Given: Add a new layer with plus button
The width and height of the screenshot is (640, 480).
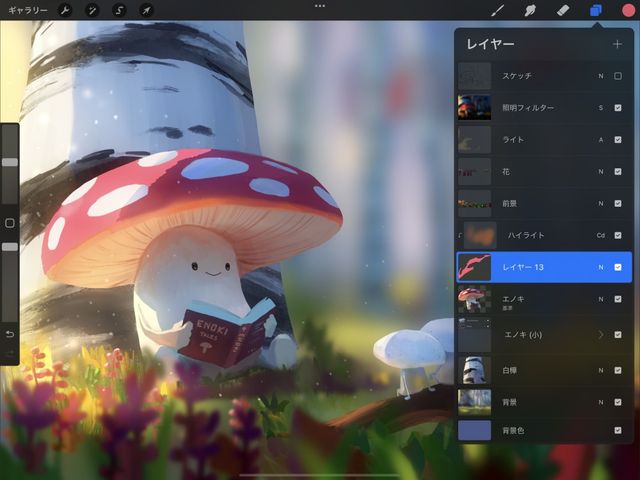Looking at the screenshot, I should click(617, 44).
